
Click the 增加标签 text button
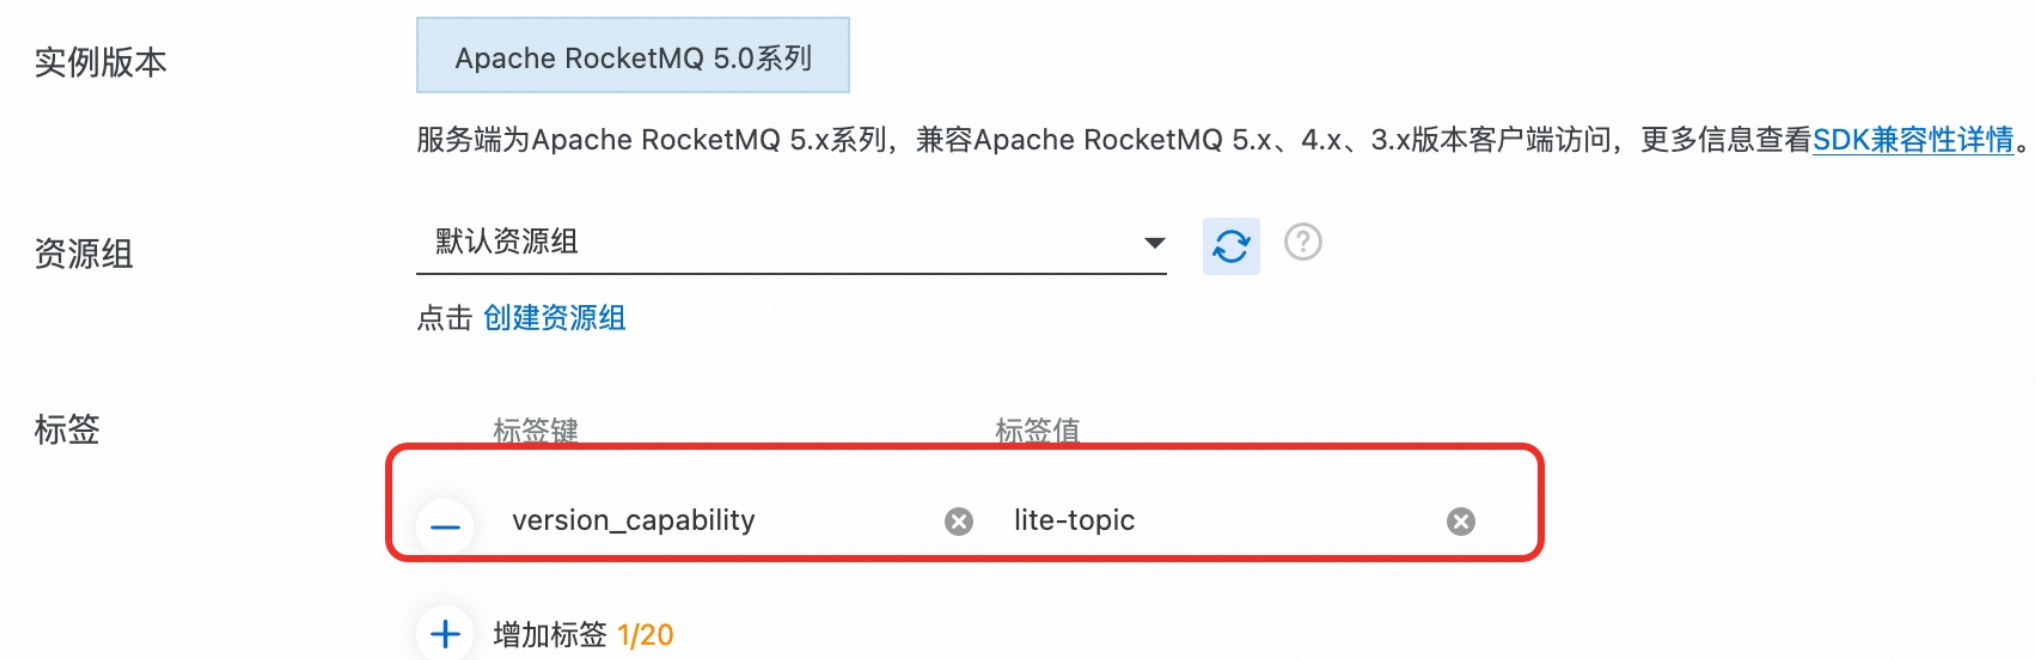[x=550, y=635]
